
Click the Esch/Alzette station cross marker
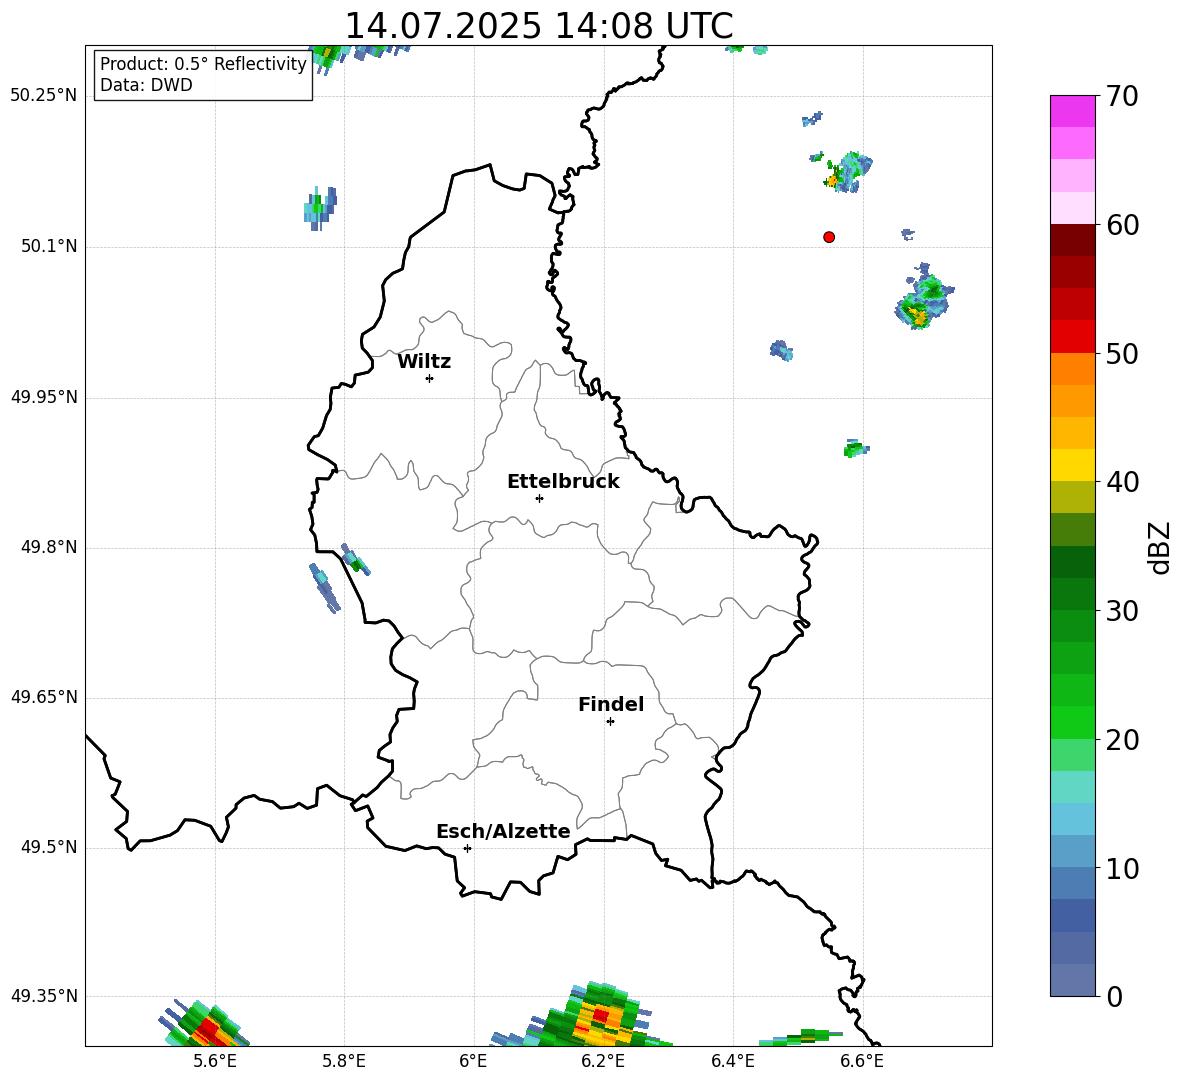[467, 848]
